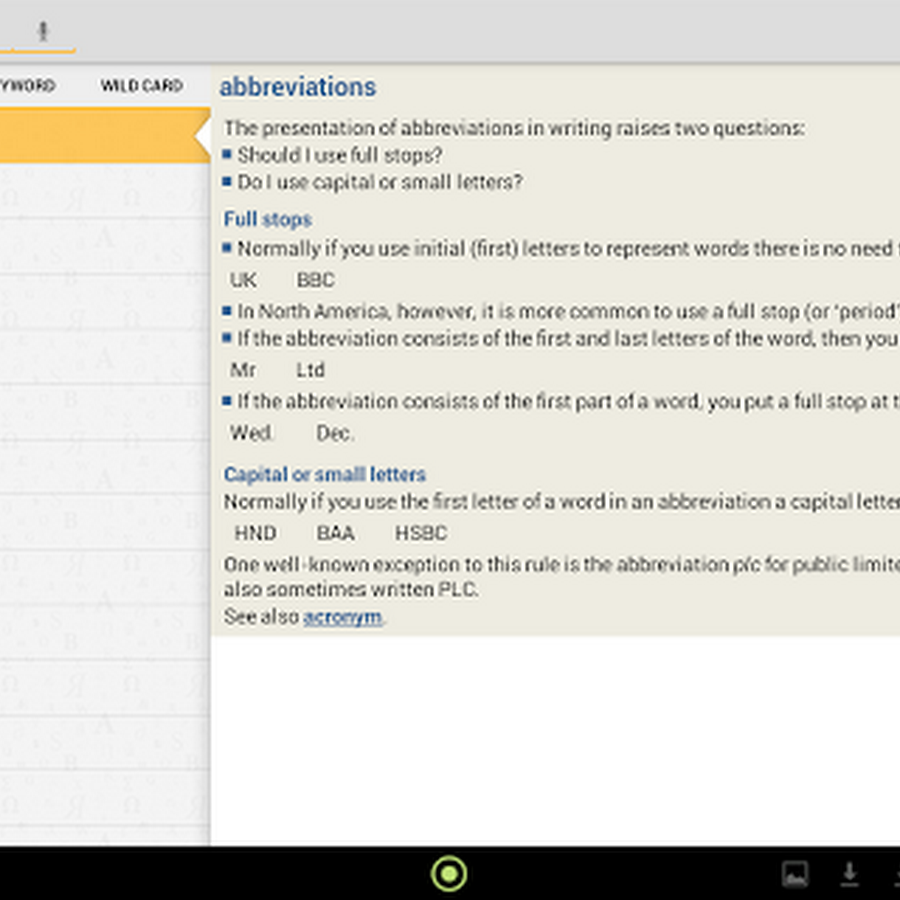
Task: Select the example text Mr
Action: pyautogui.click(x=243, y=370)
